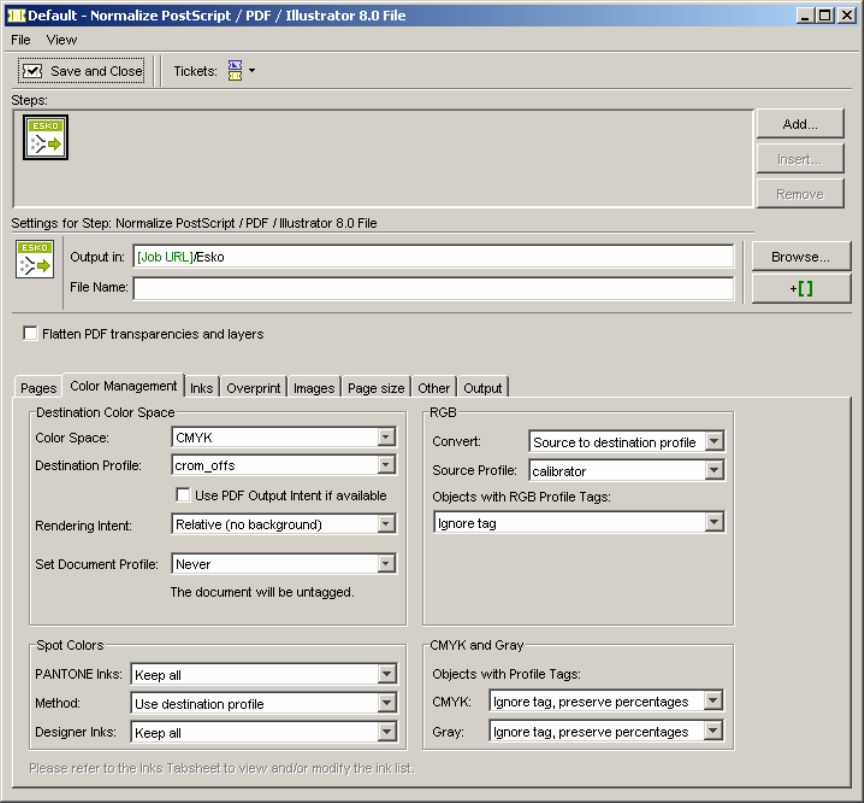Enable Use PDF Output Intent if available

click(183, 495)
